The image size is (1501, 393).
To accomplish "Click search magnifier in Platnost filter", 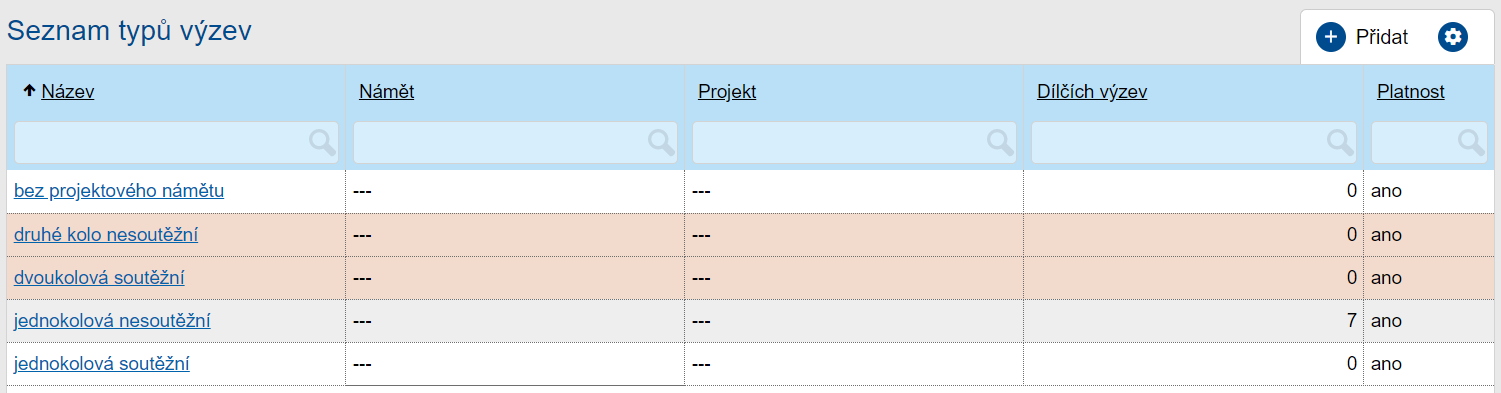I will point(1471,142).
